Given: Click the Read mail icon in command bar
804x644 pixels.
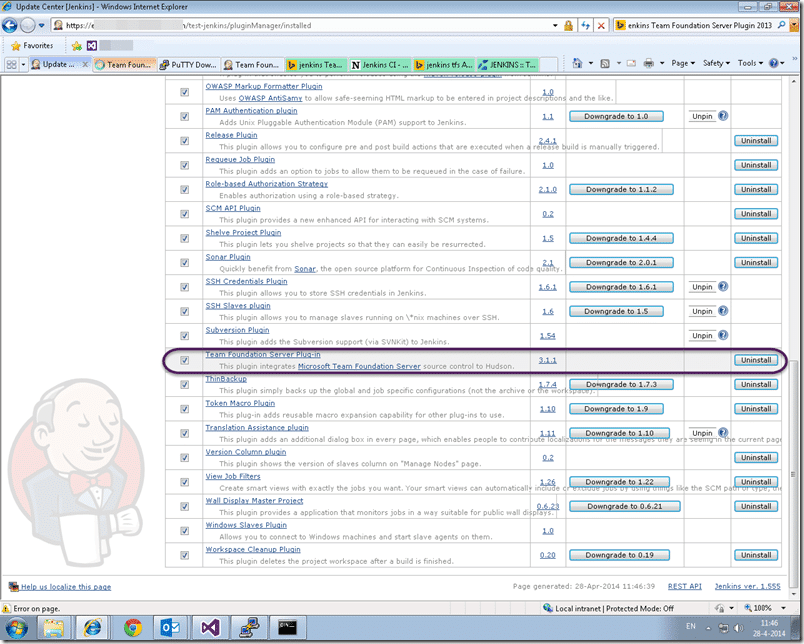Looking at the screenshot, I should pos(631,64).
